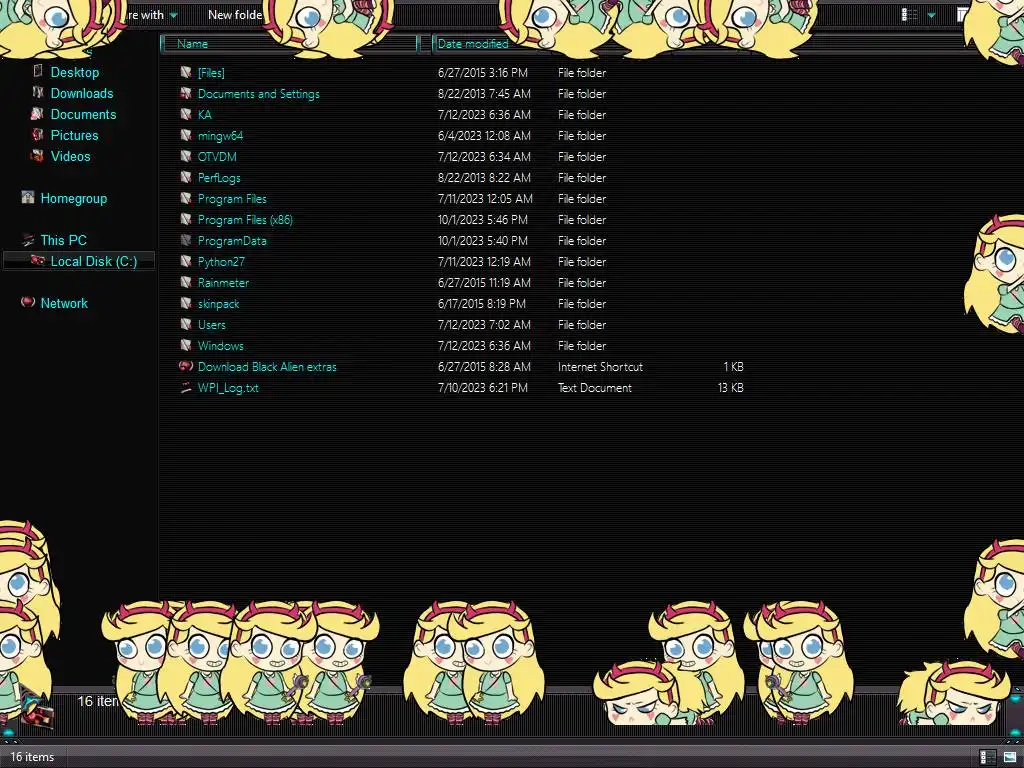
Task: Click the PerfLogs folder icon
Action: [x=186, y=177]
